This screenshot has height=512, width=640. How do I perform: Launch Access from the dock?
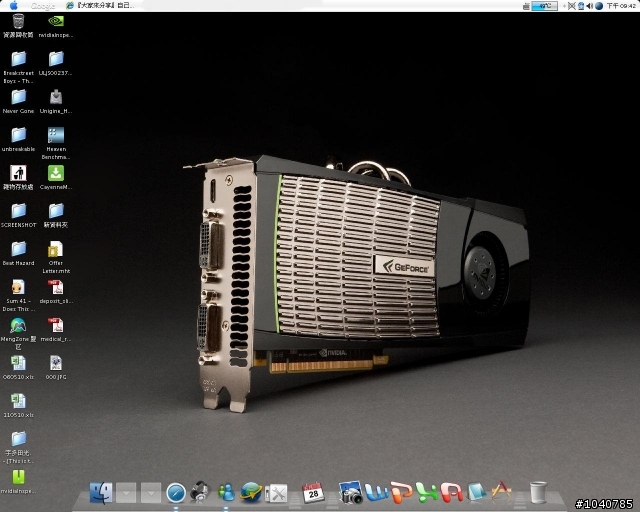(x=452, y=492)
